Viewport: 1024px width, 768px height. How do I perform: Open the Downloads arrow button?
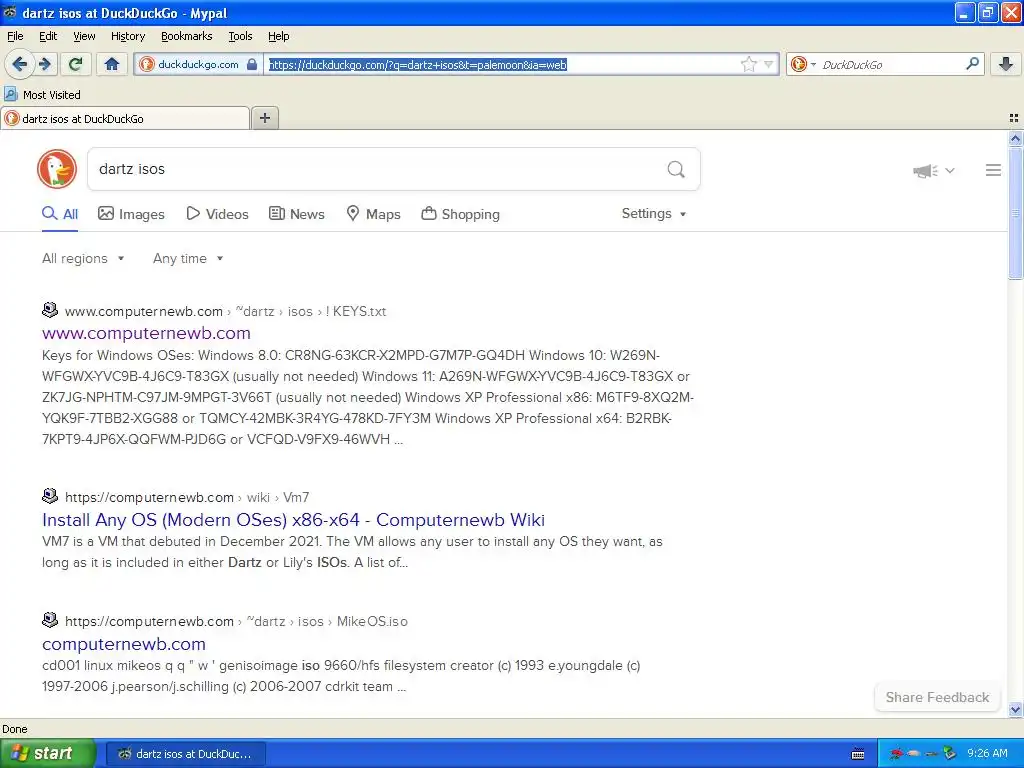(x=1006, y=64)
